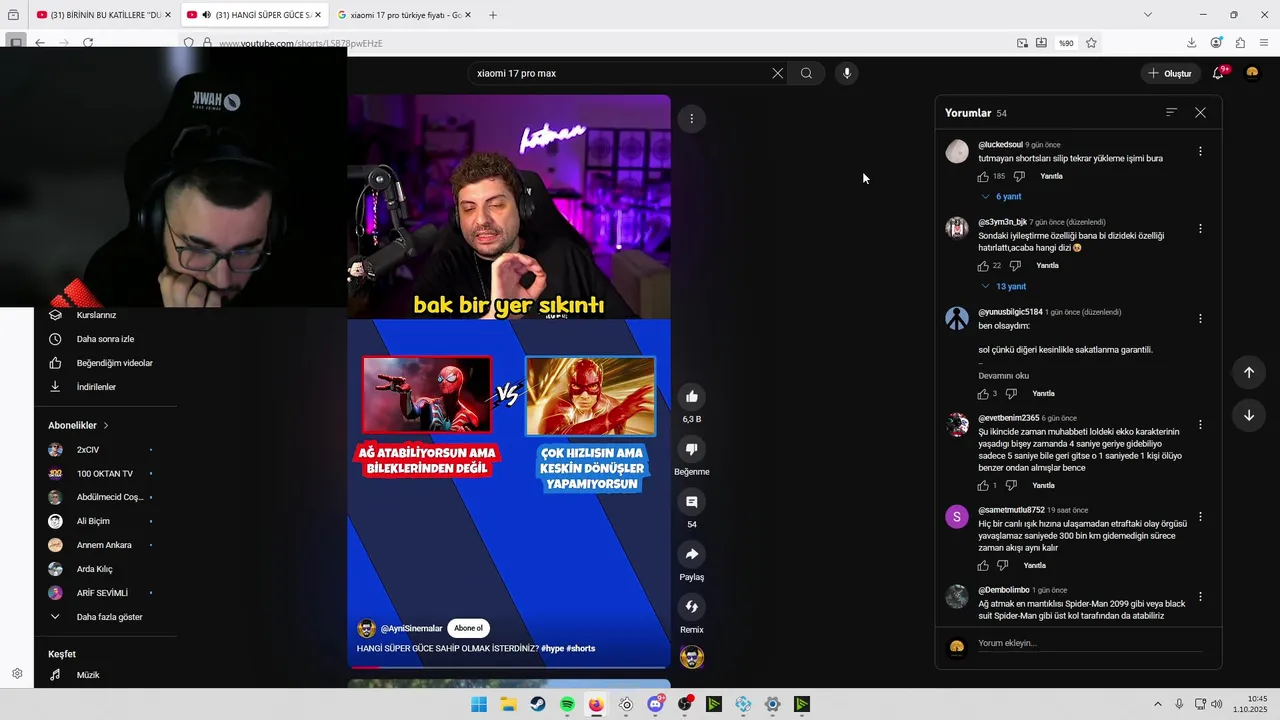Open Steam from the taskbar
This screenshot has width=1280, height=720.
(538, 704)
